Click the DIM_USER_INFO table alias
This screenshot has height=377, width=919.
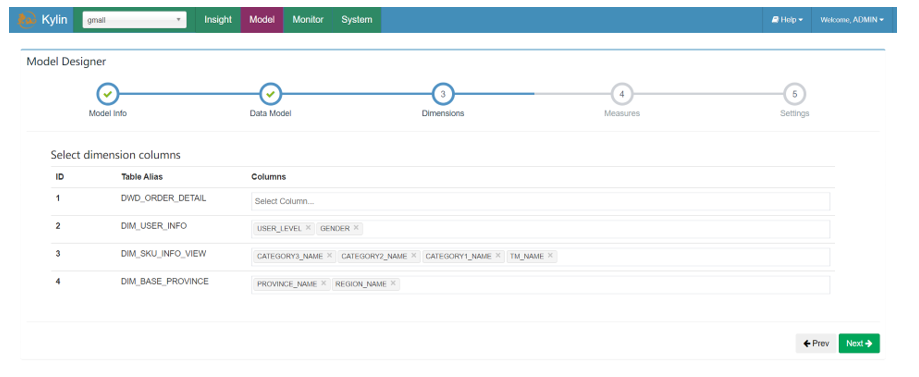point(154,225)
